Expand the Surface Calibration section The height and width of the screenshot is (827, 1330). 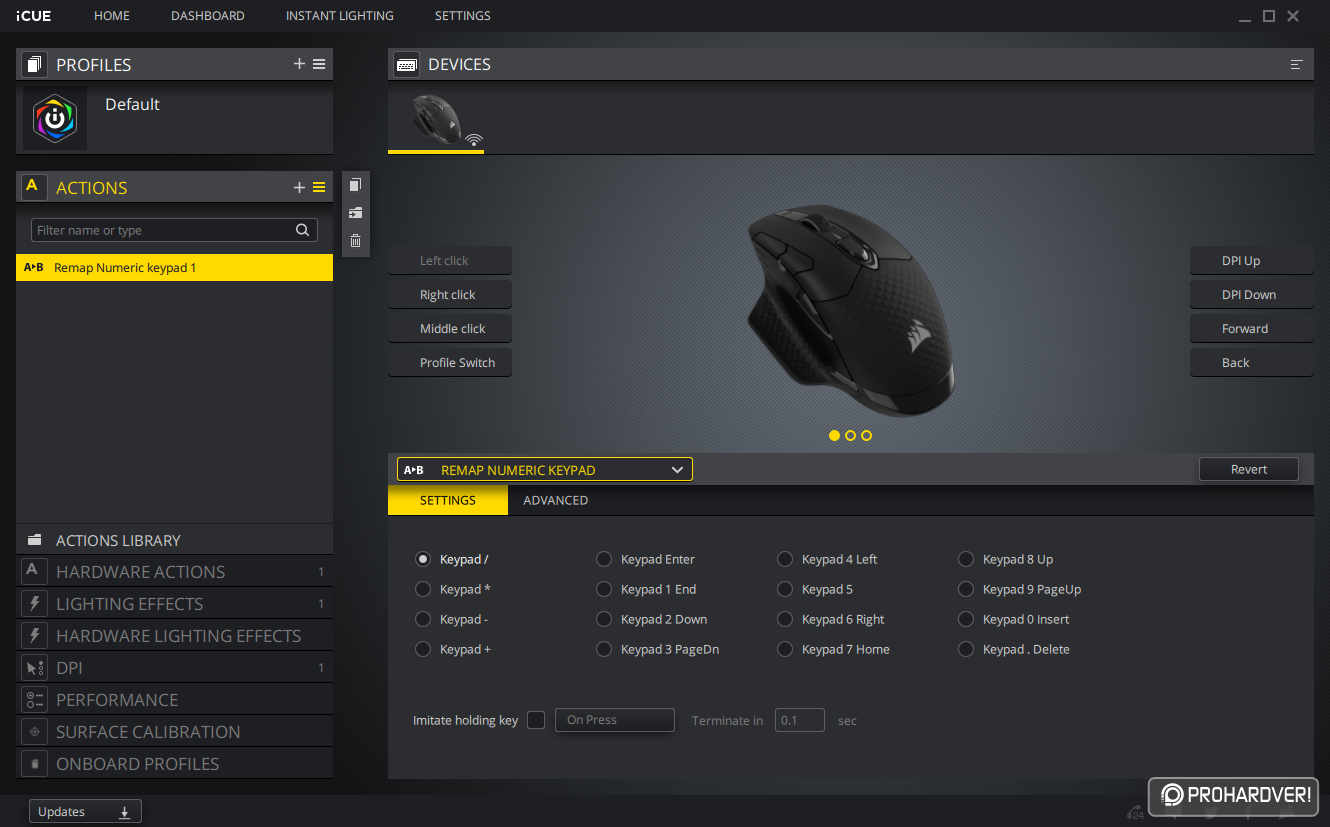coord(174,732)
